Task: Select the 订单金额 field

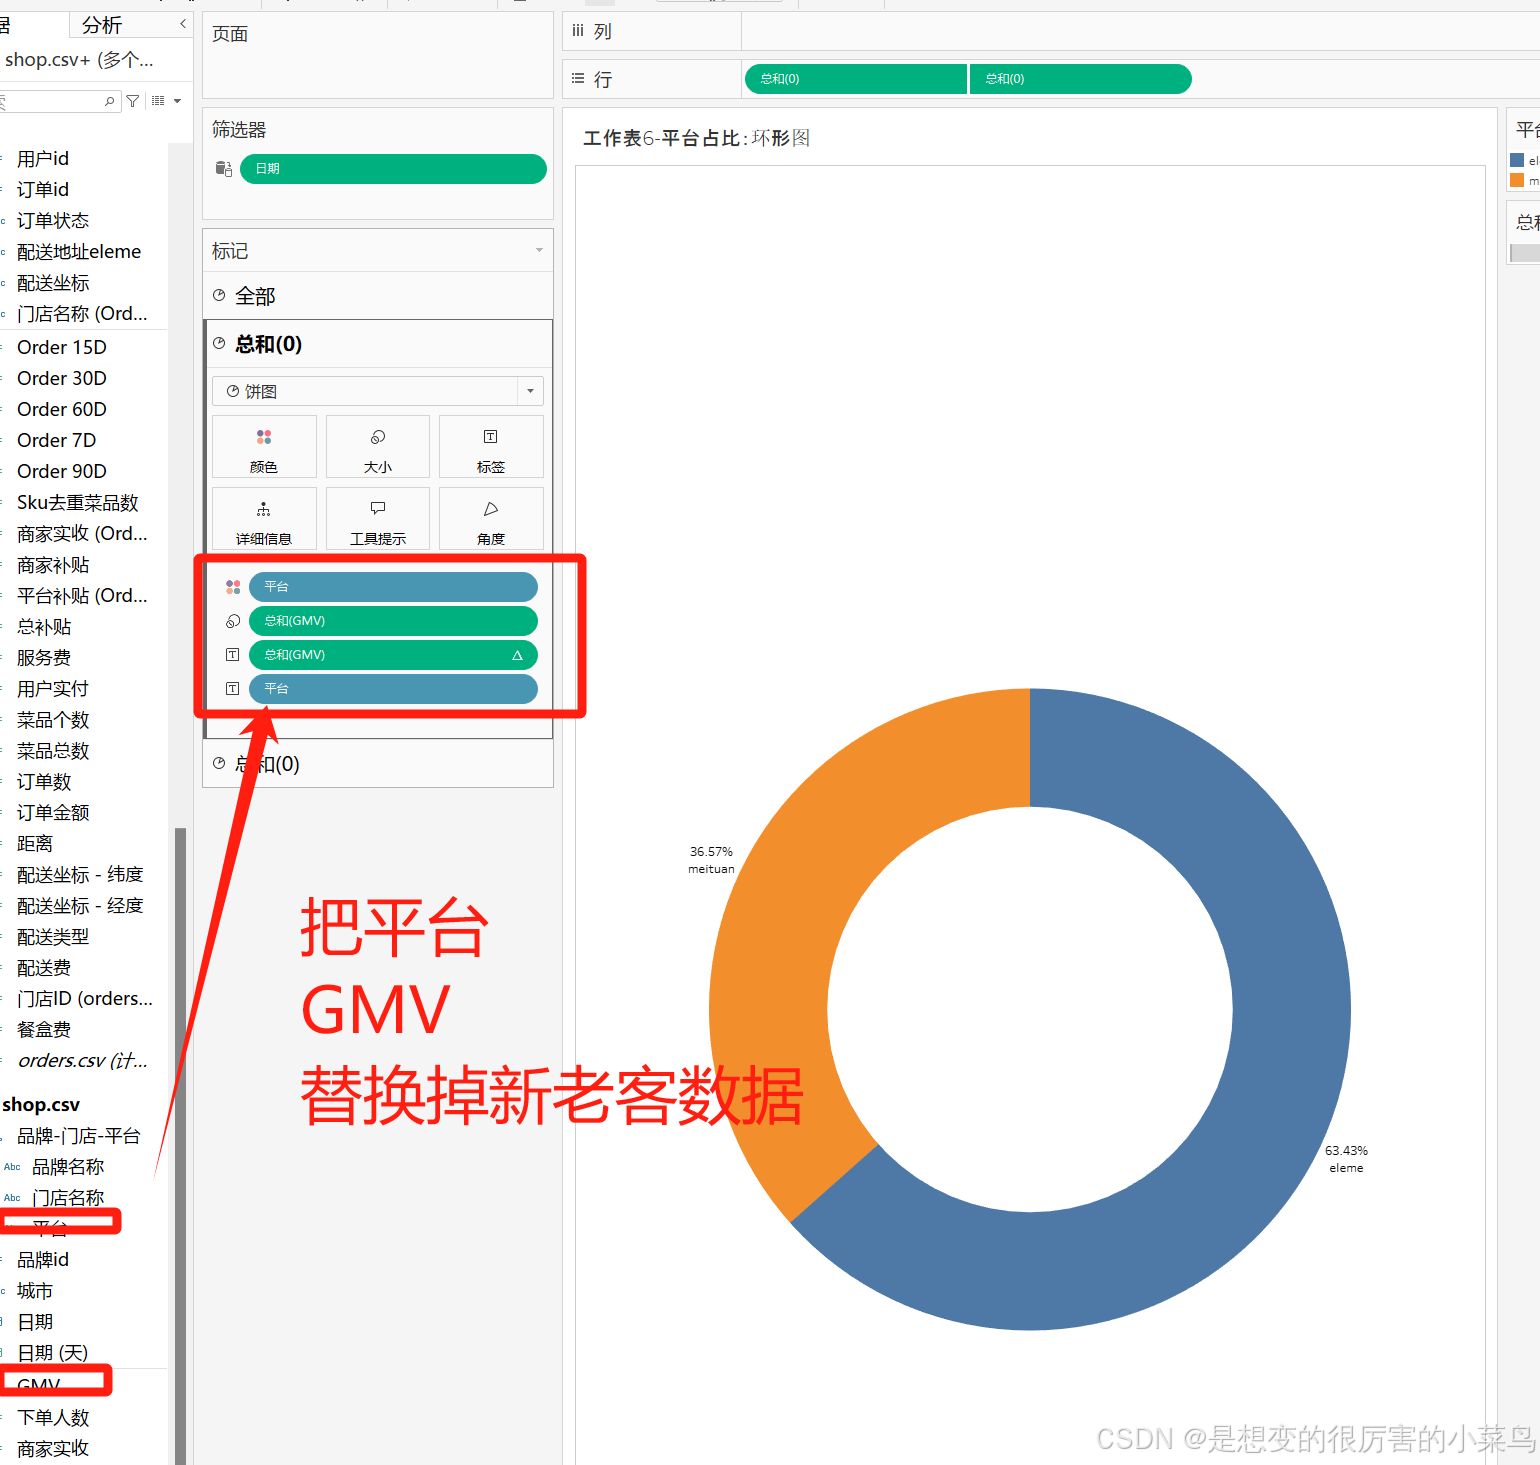Action: pos(53,813)
